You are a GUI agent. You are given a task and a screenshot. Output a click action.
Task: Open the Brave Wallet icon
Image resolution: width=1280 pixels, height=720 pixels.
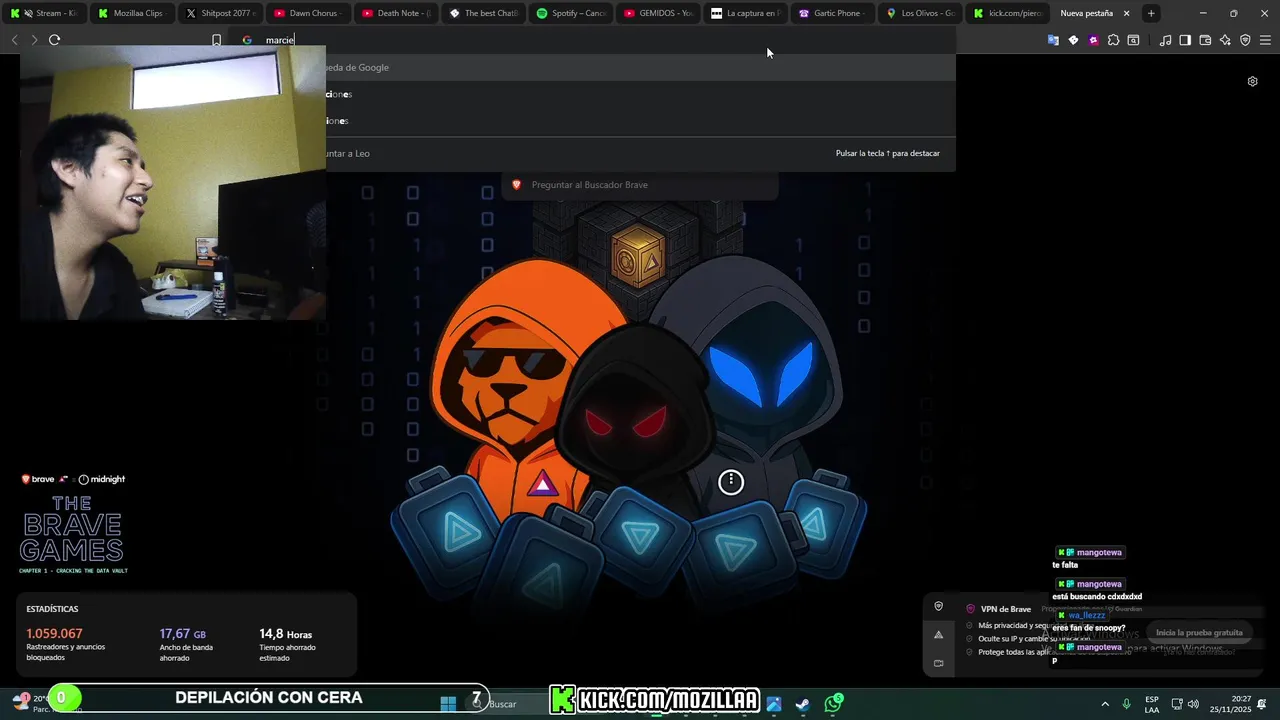click(1205, 40)
